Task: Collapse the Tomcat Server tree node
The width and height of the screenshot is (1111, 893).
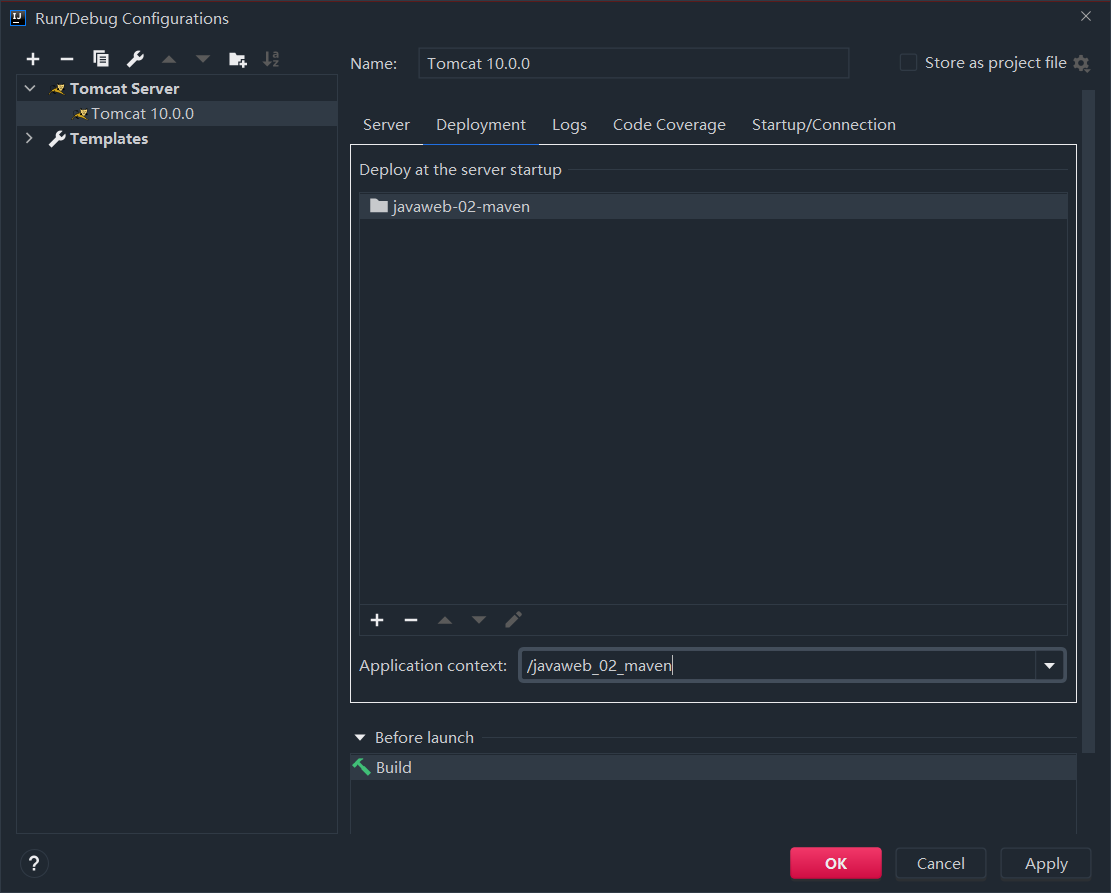Action: 30,89
